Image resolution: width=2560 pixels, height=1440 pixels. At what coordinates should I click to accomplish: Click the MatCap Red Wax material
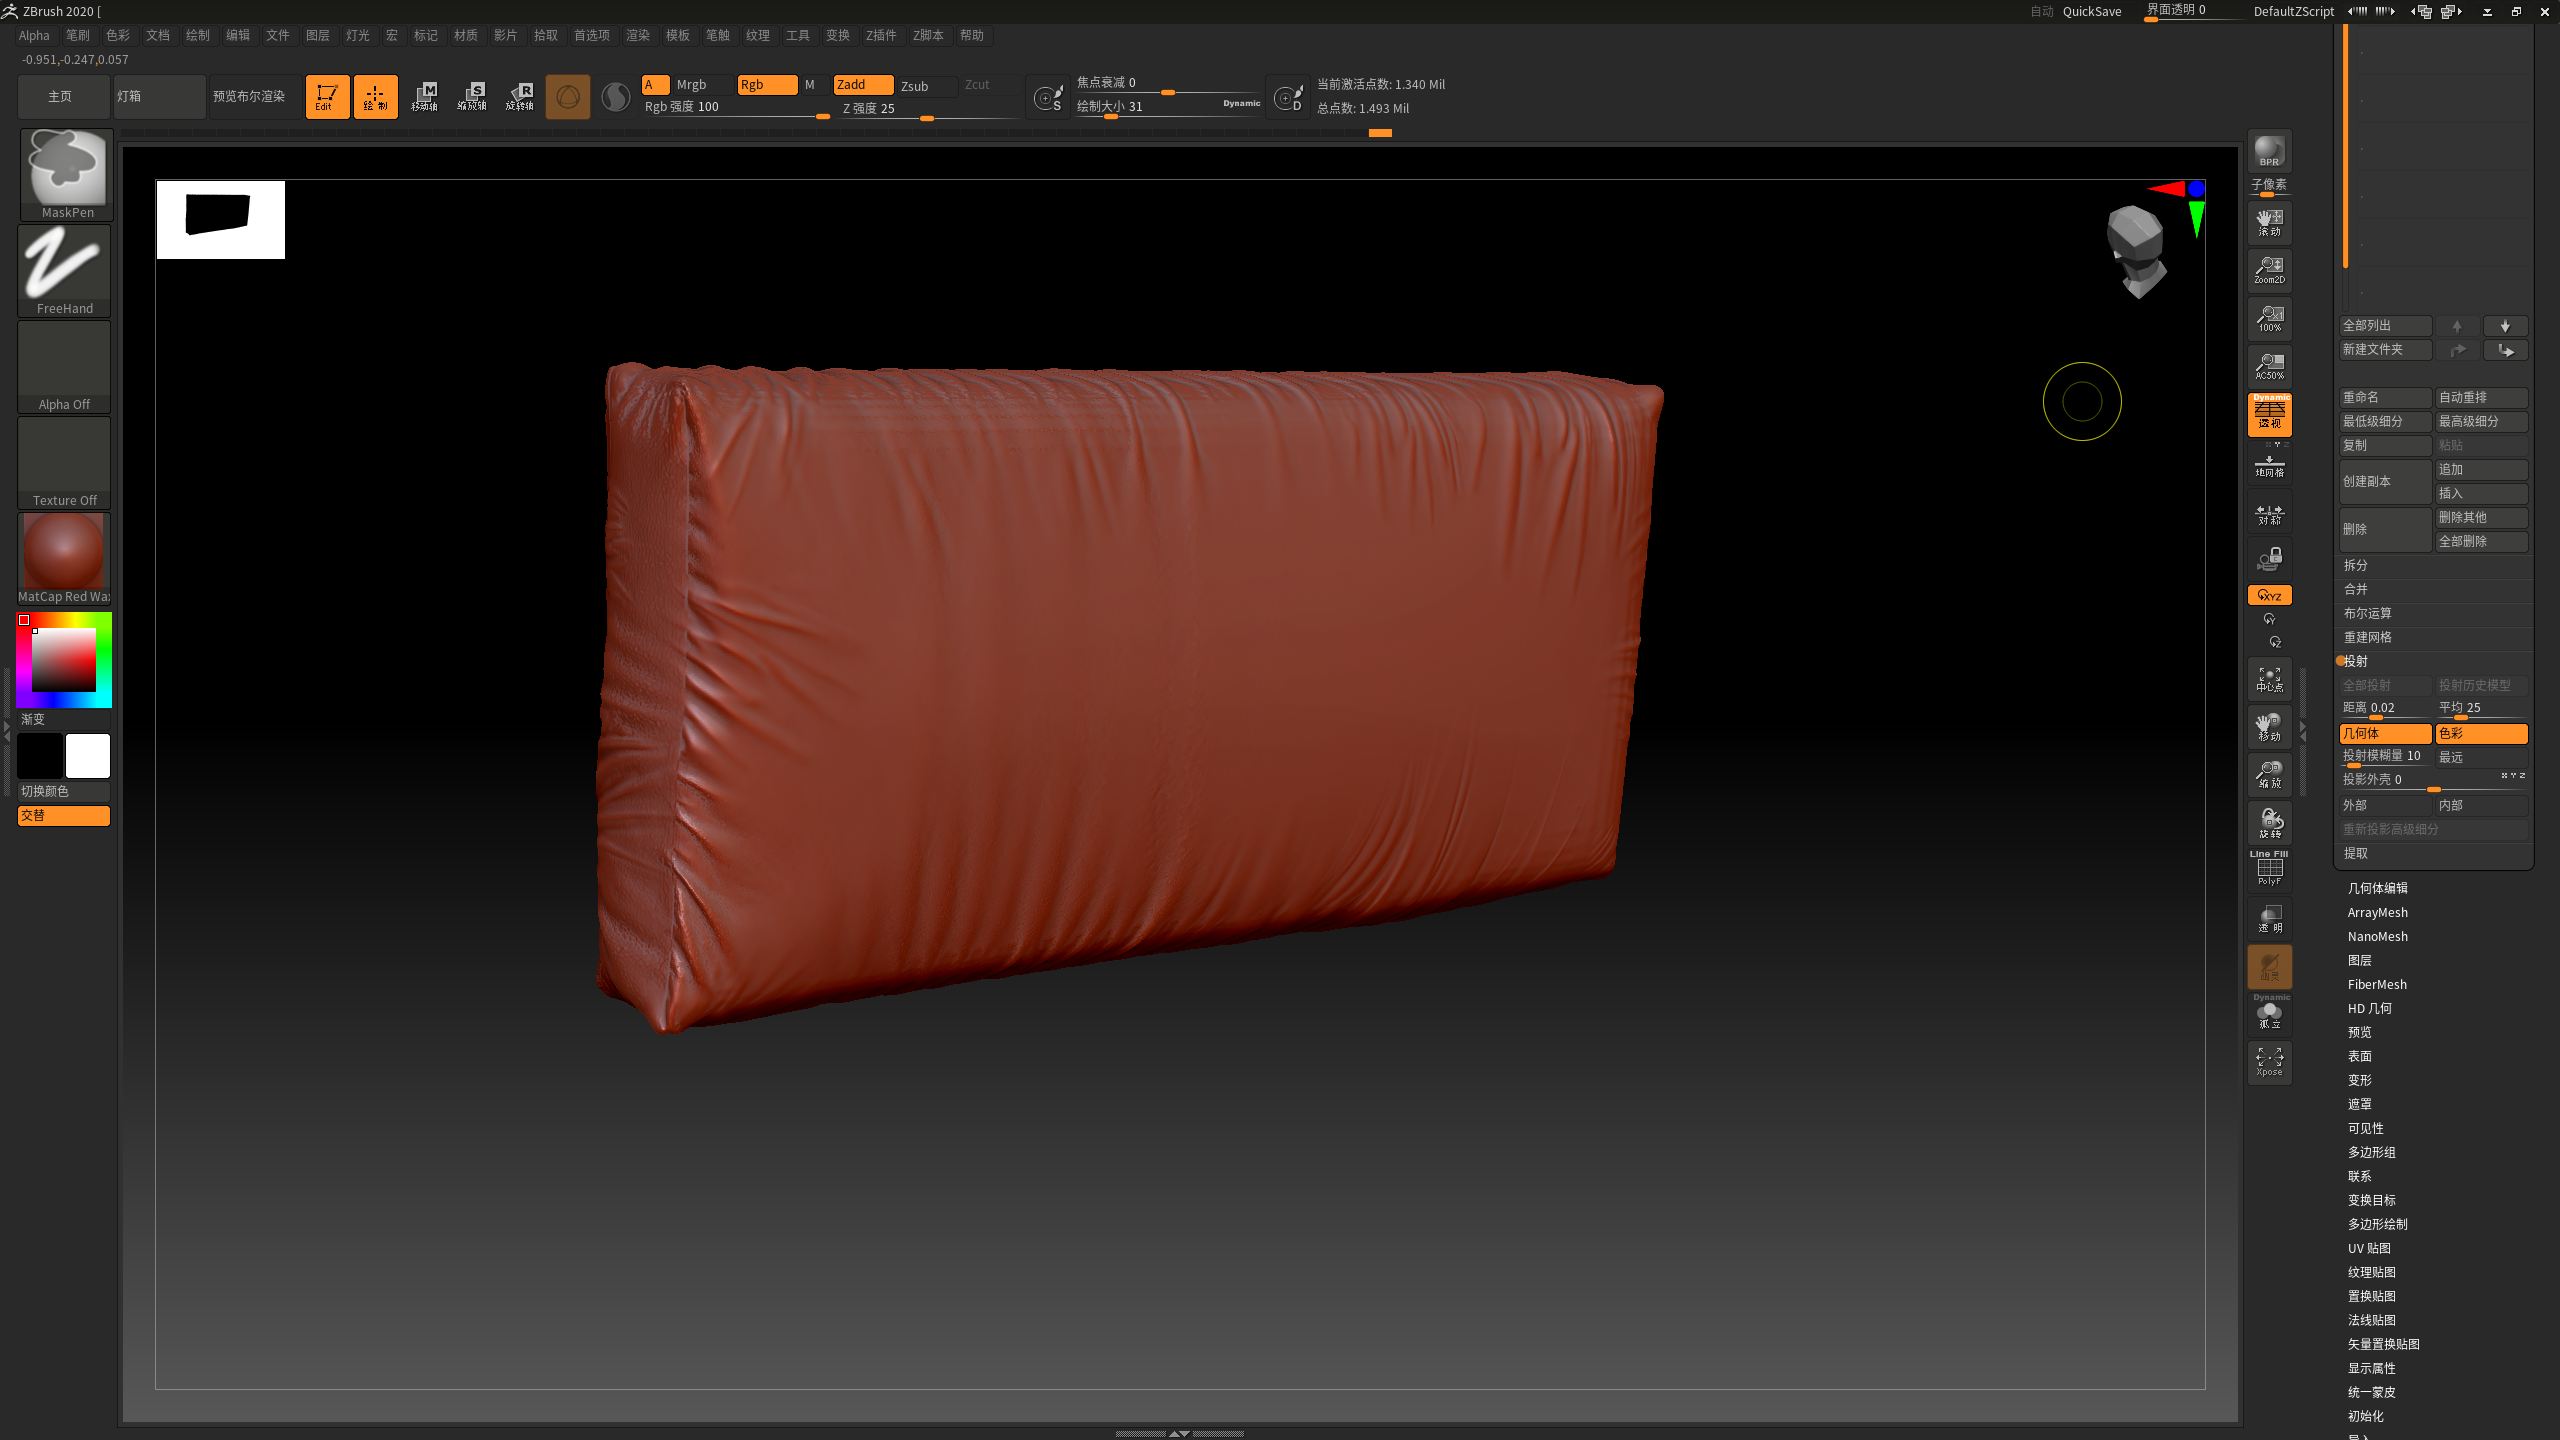[x=64, y=557]
